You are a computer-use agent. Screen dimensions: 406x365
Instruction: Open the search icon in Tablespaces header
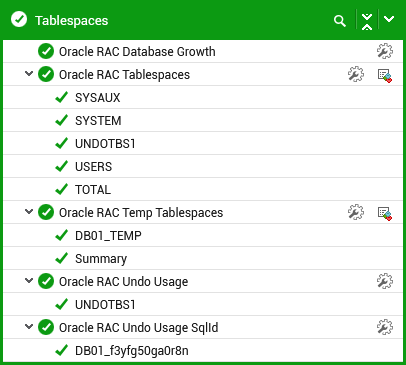pyautogui.click(x=340, y=21)
